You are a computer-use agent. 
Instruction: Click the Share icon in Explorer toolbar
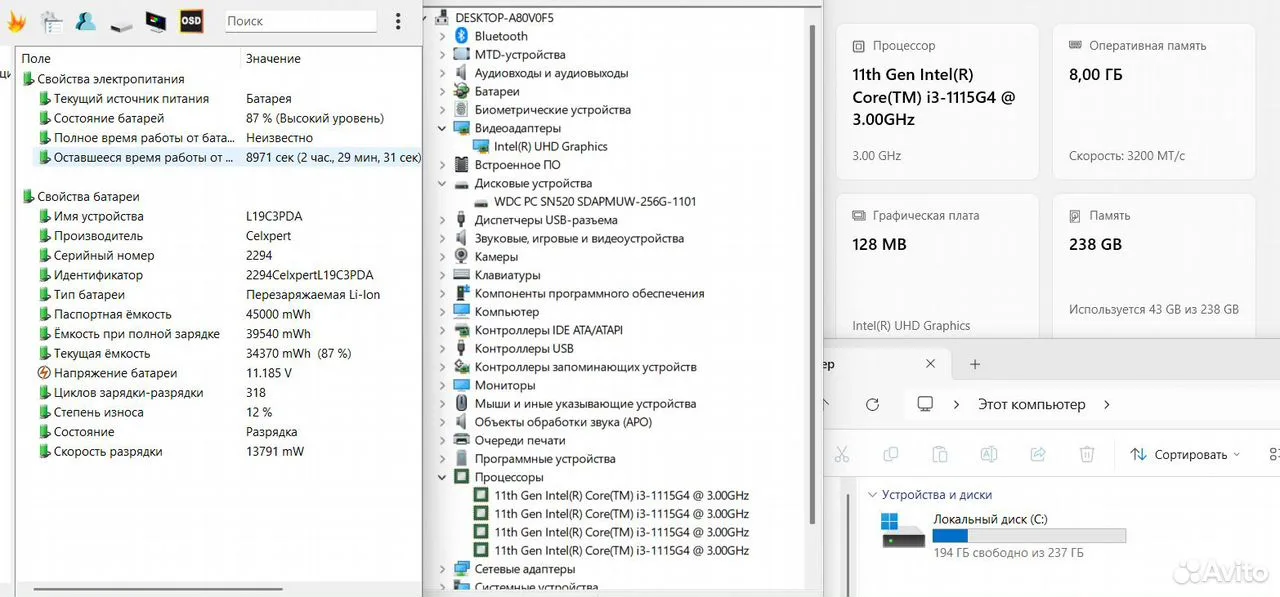(1037, 454)
